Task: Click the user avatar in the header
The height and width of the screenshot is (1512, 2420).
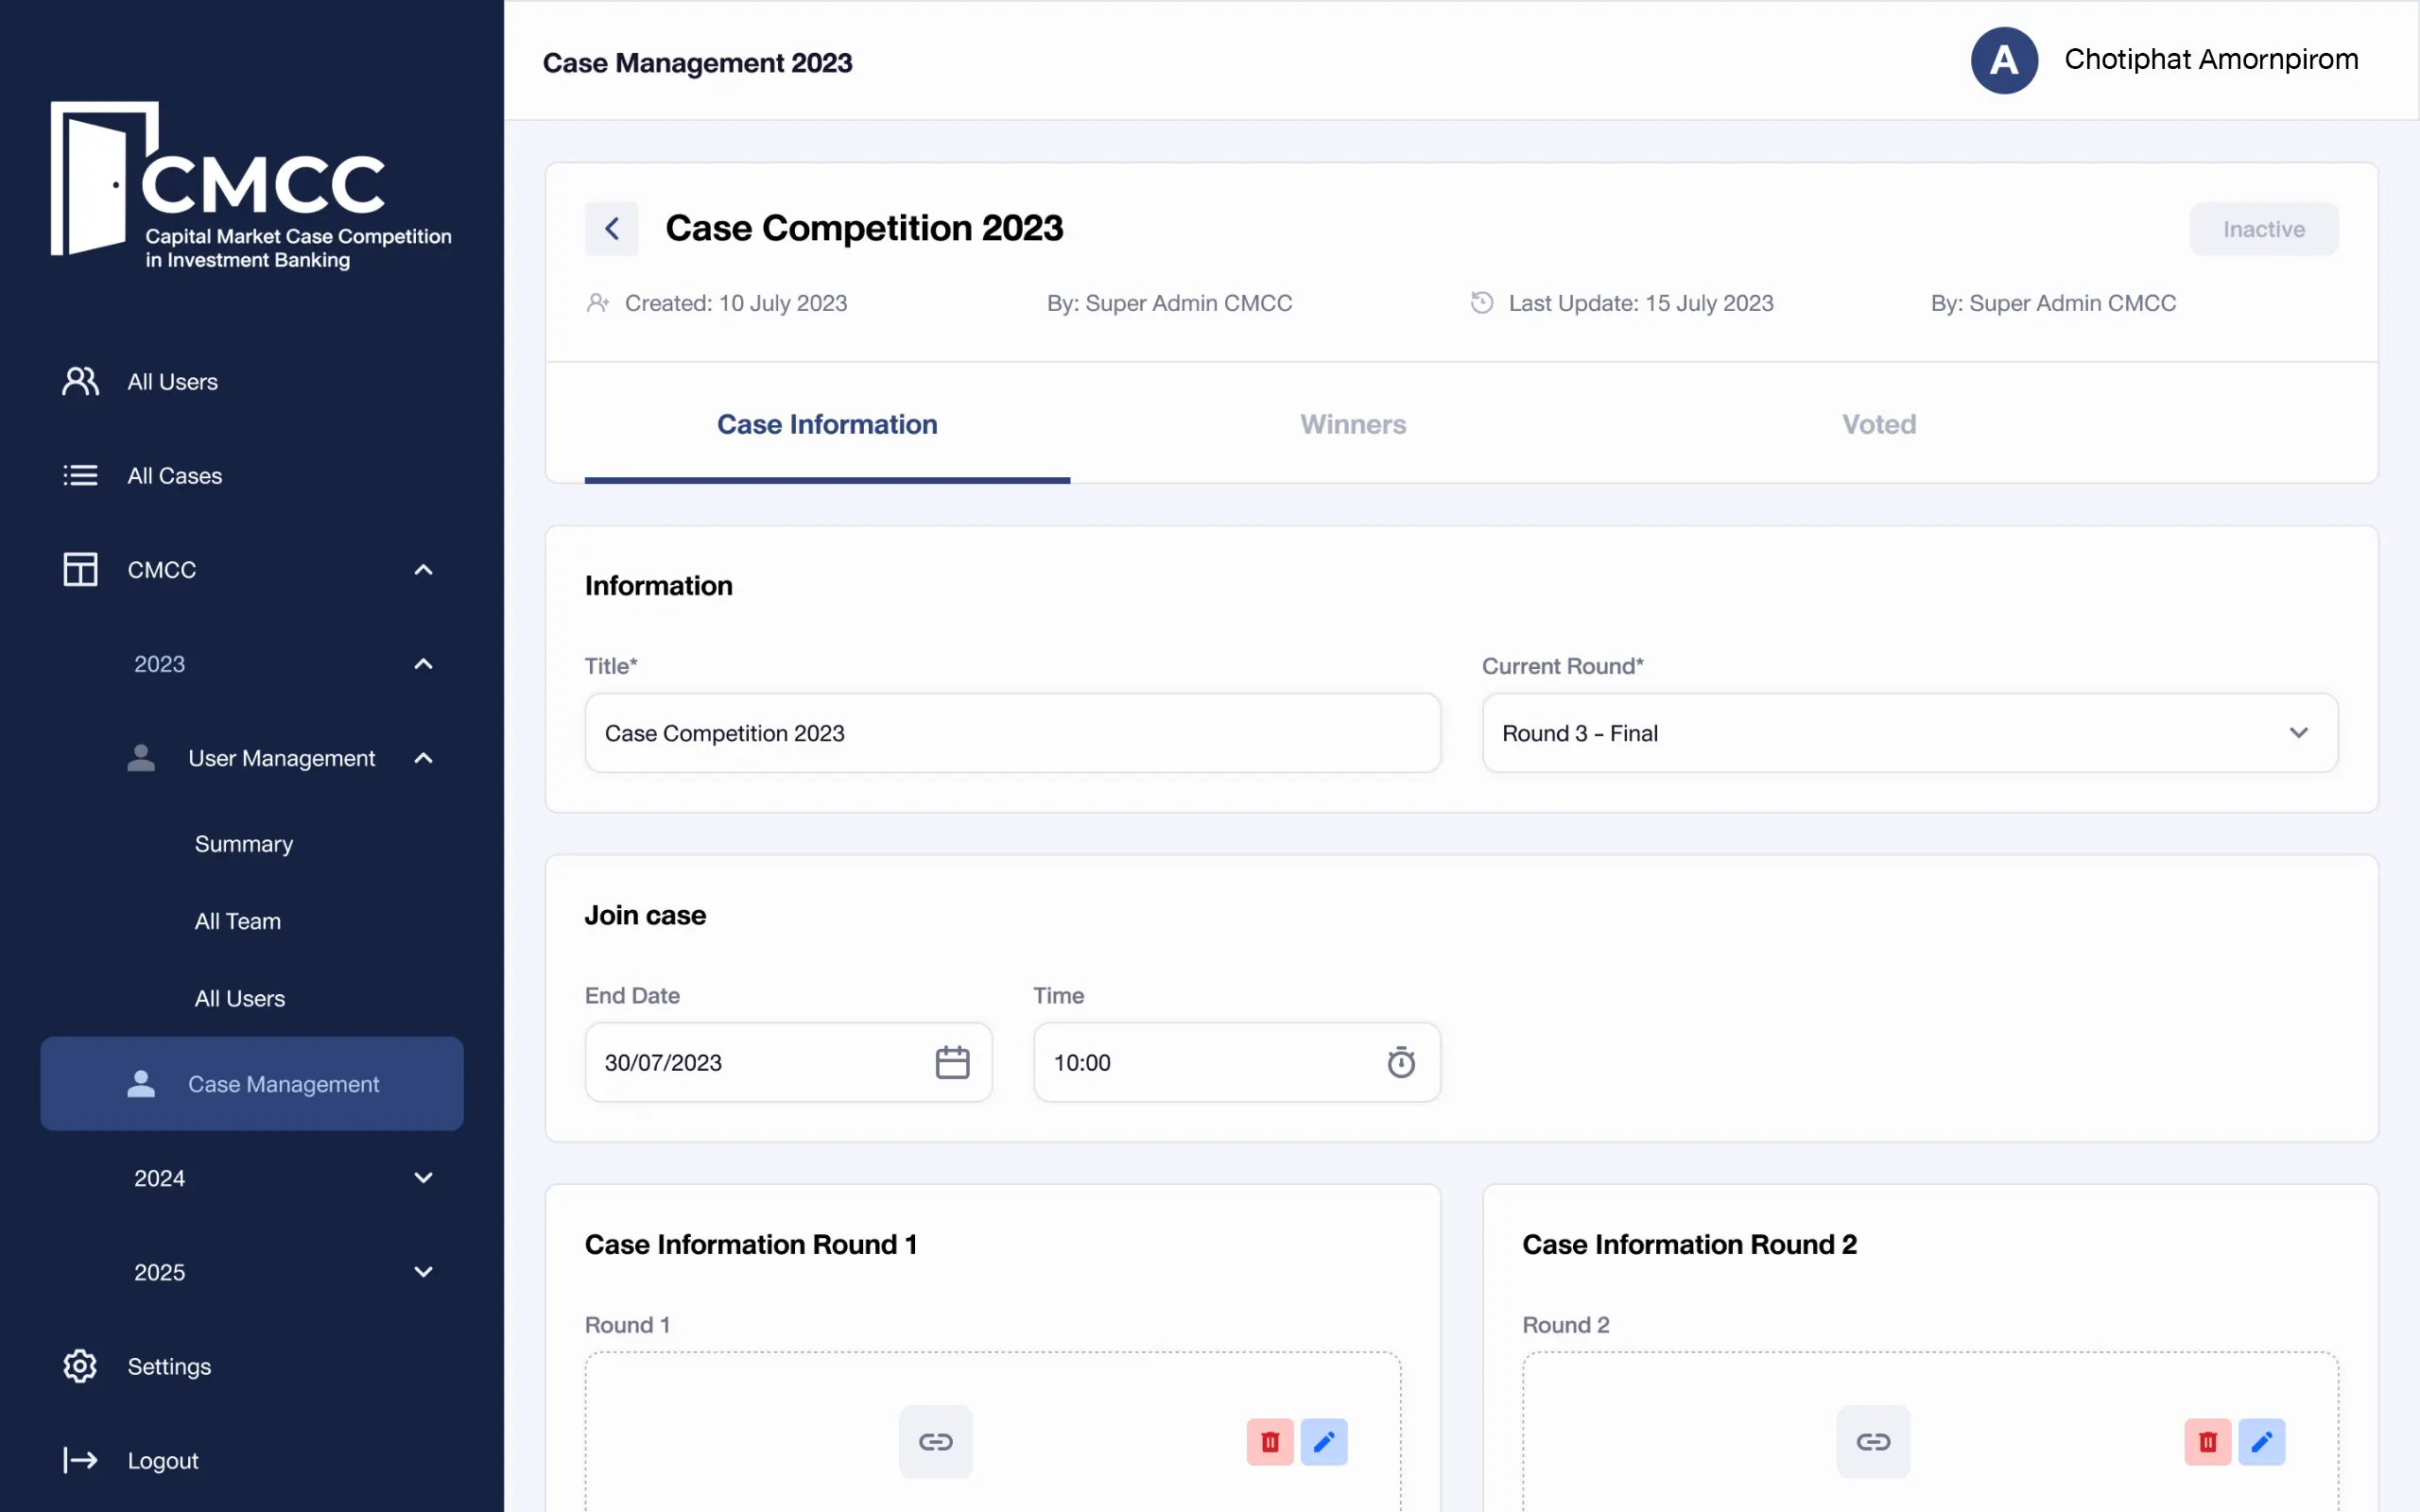Action: pyautogui.click(x=2003, y=60)
